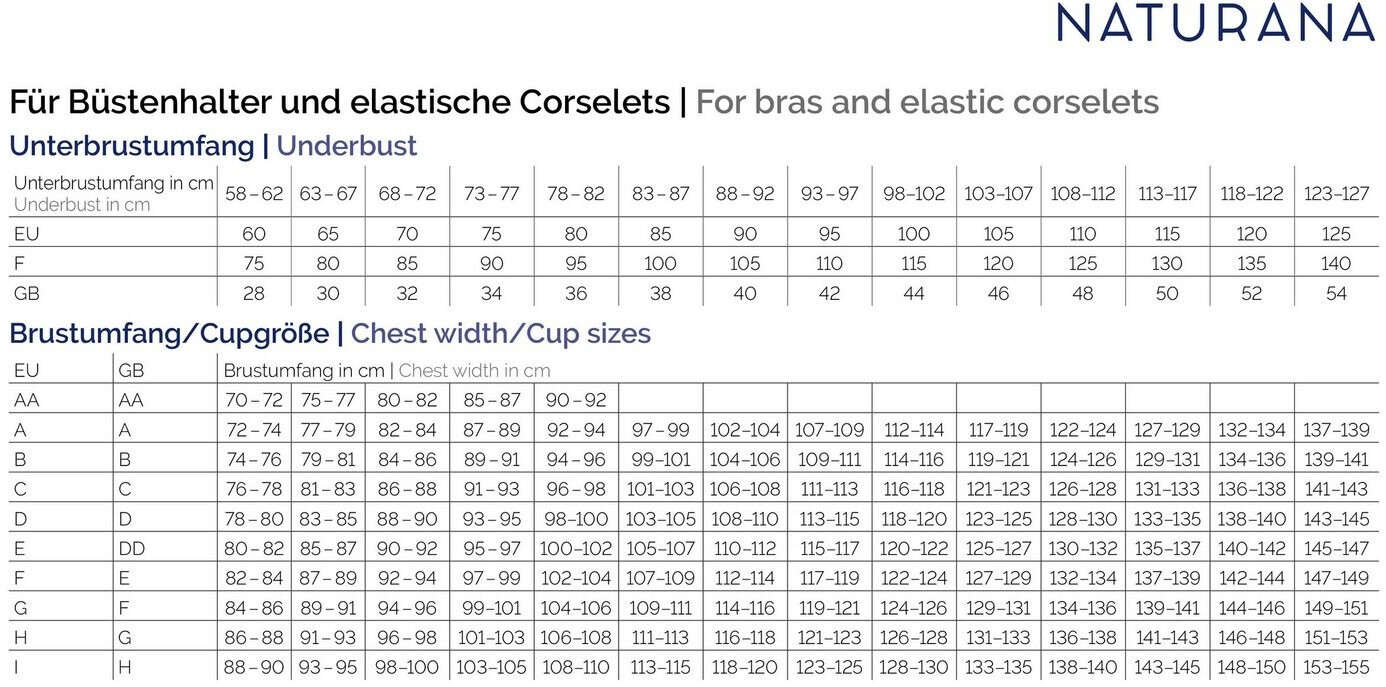Click the 90–92 cell in AA row
The width and height of the screenshot is (1386, 687).
(575, 400)
